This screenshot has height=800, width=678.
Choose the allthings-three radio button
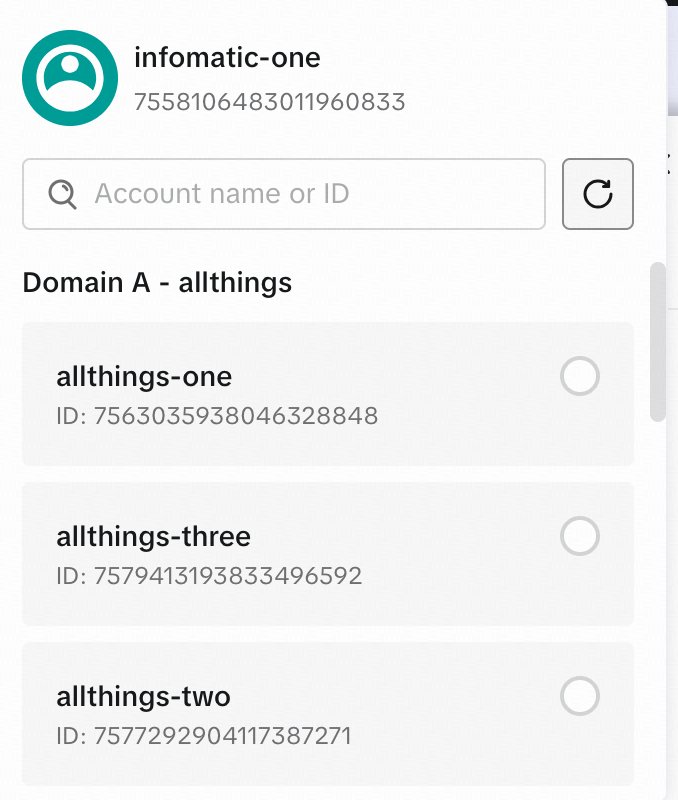[x=580, y=537]
